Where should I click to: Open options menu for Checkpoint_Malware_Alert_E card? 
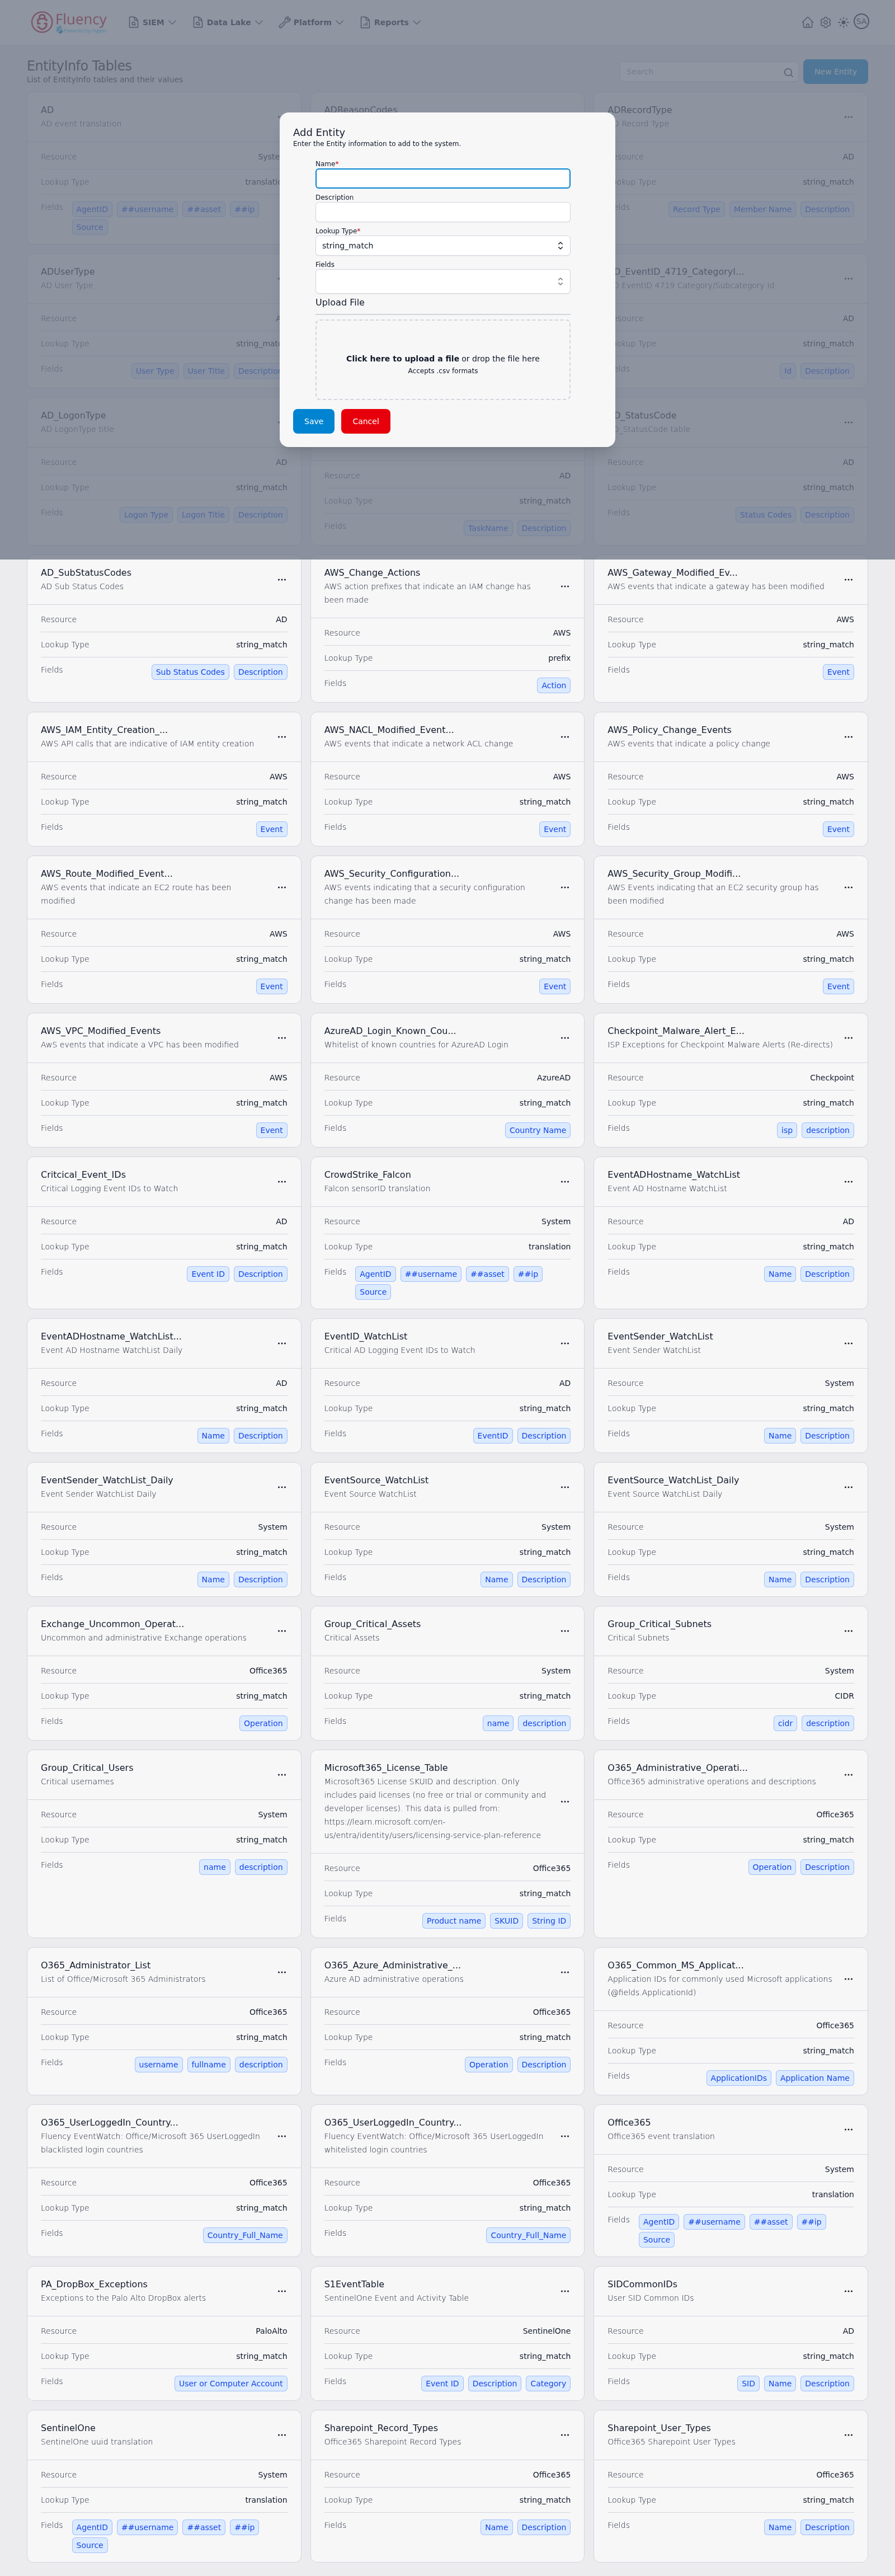coord(848,1038)
